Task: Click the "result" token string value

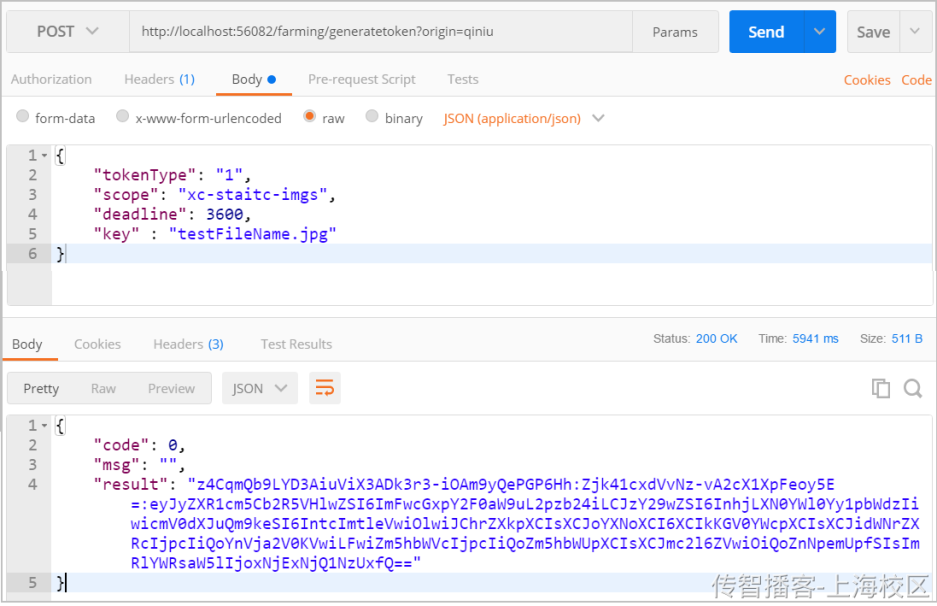Action: [525, 524]
